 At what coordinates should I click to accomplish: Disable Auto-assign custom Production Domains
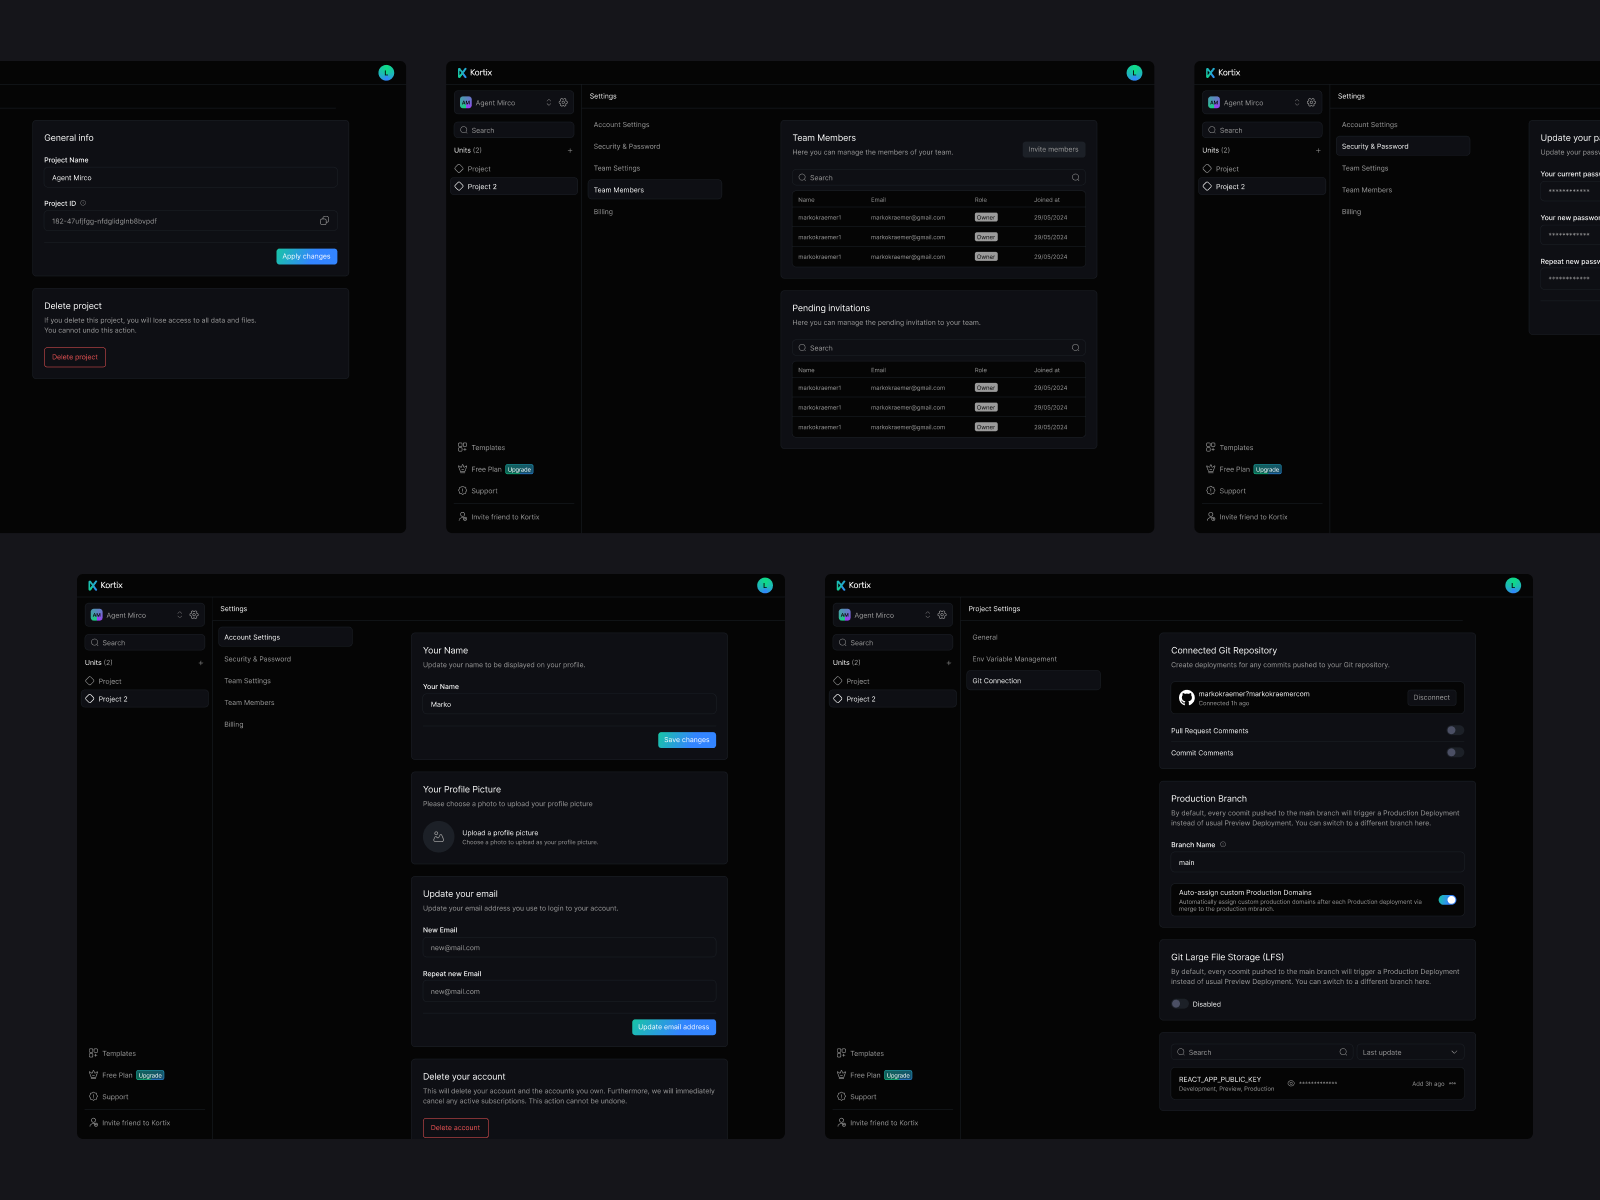(x=1447, y=900)
